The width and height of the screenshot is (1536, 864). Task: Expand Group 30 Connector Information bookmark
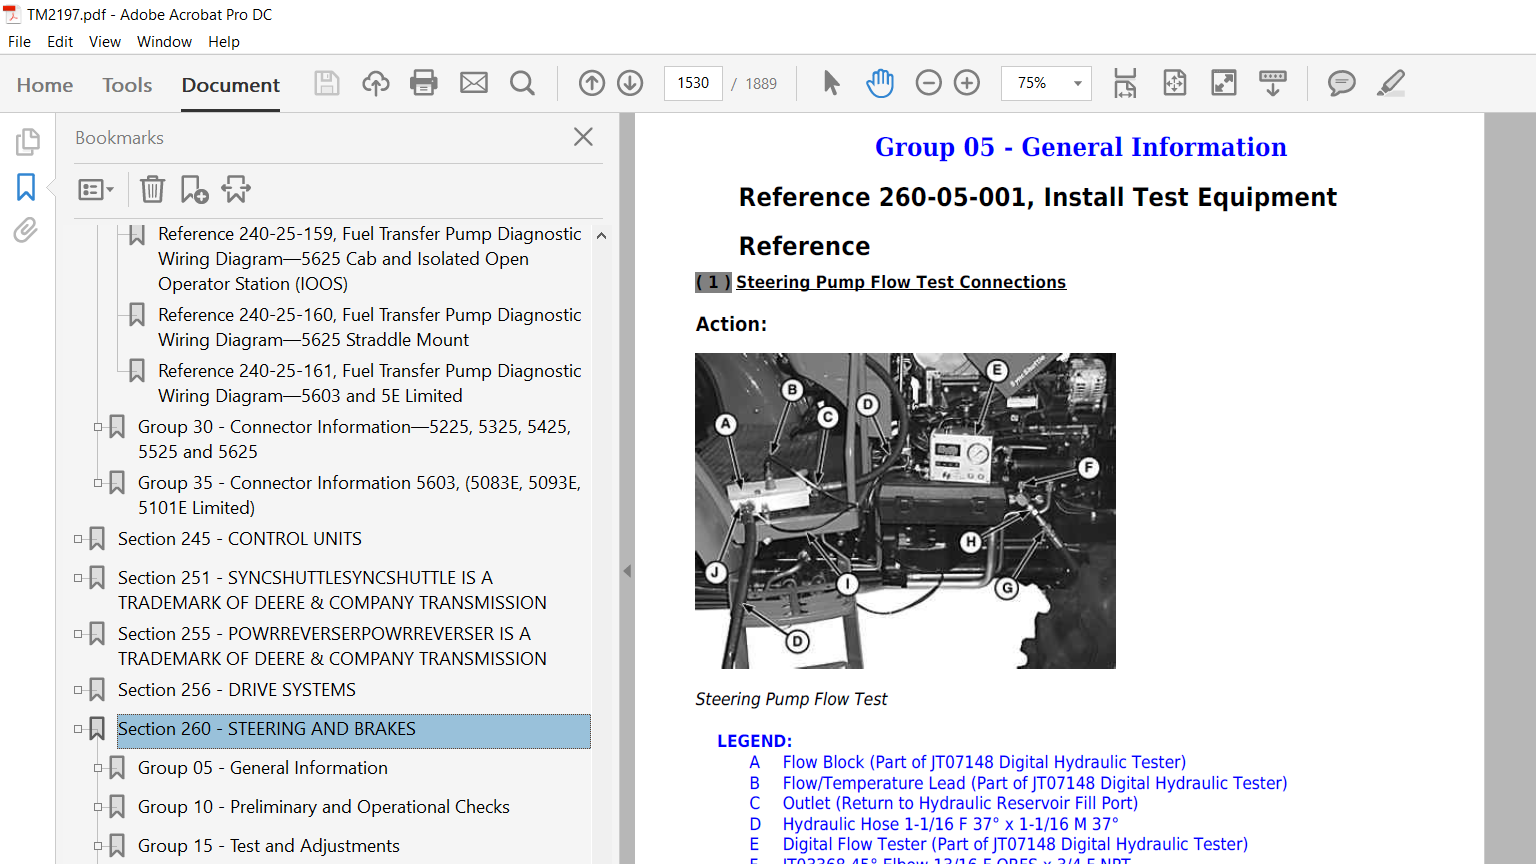(98, 427)
